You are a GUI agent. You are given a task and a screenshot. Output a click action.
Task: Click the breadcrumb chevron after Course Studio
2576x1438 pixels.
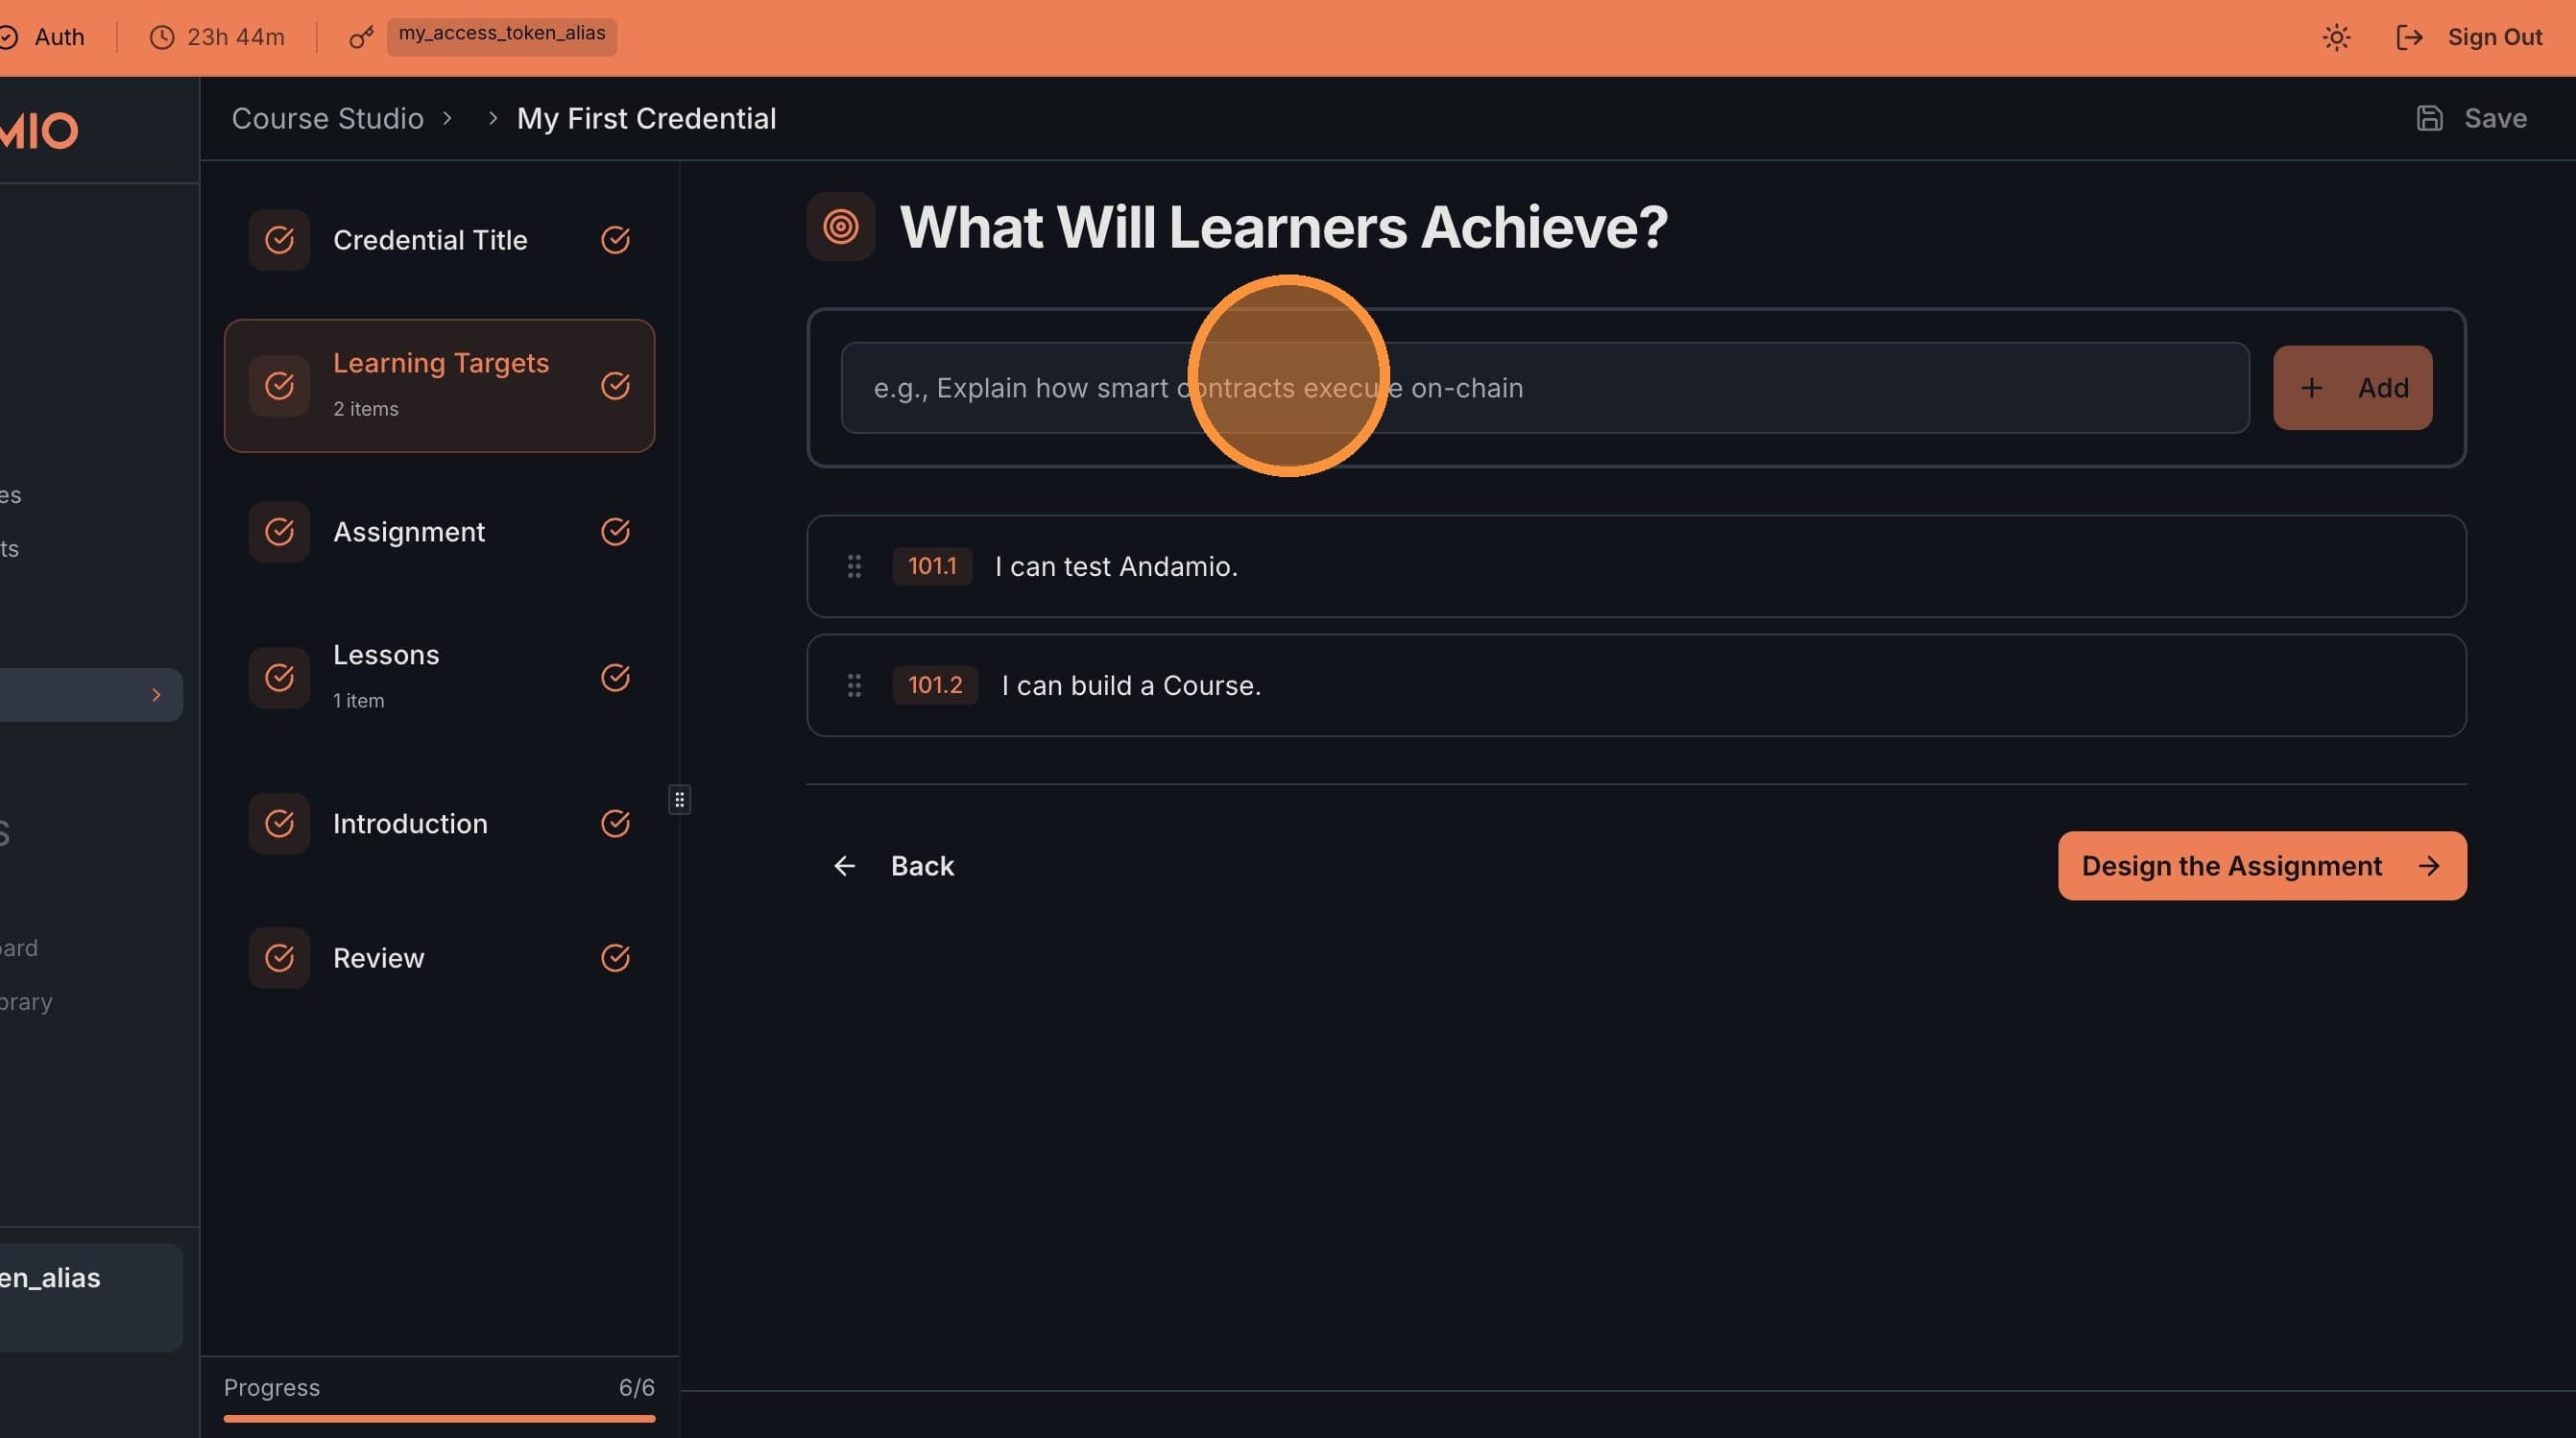447,119
